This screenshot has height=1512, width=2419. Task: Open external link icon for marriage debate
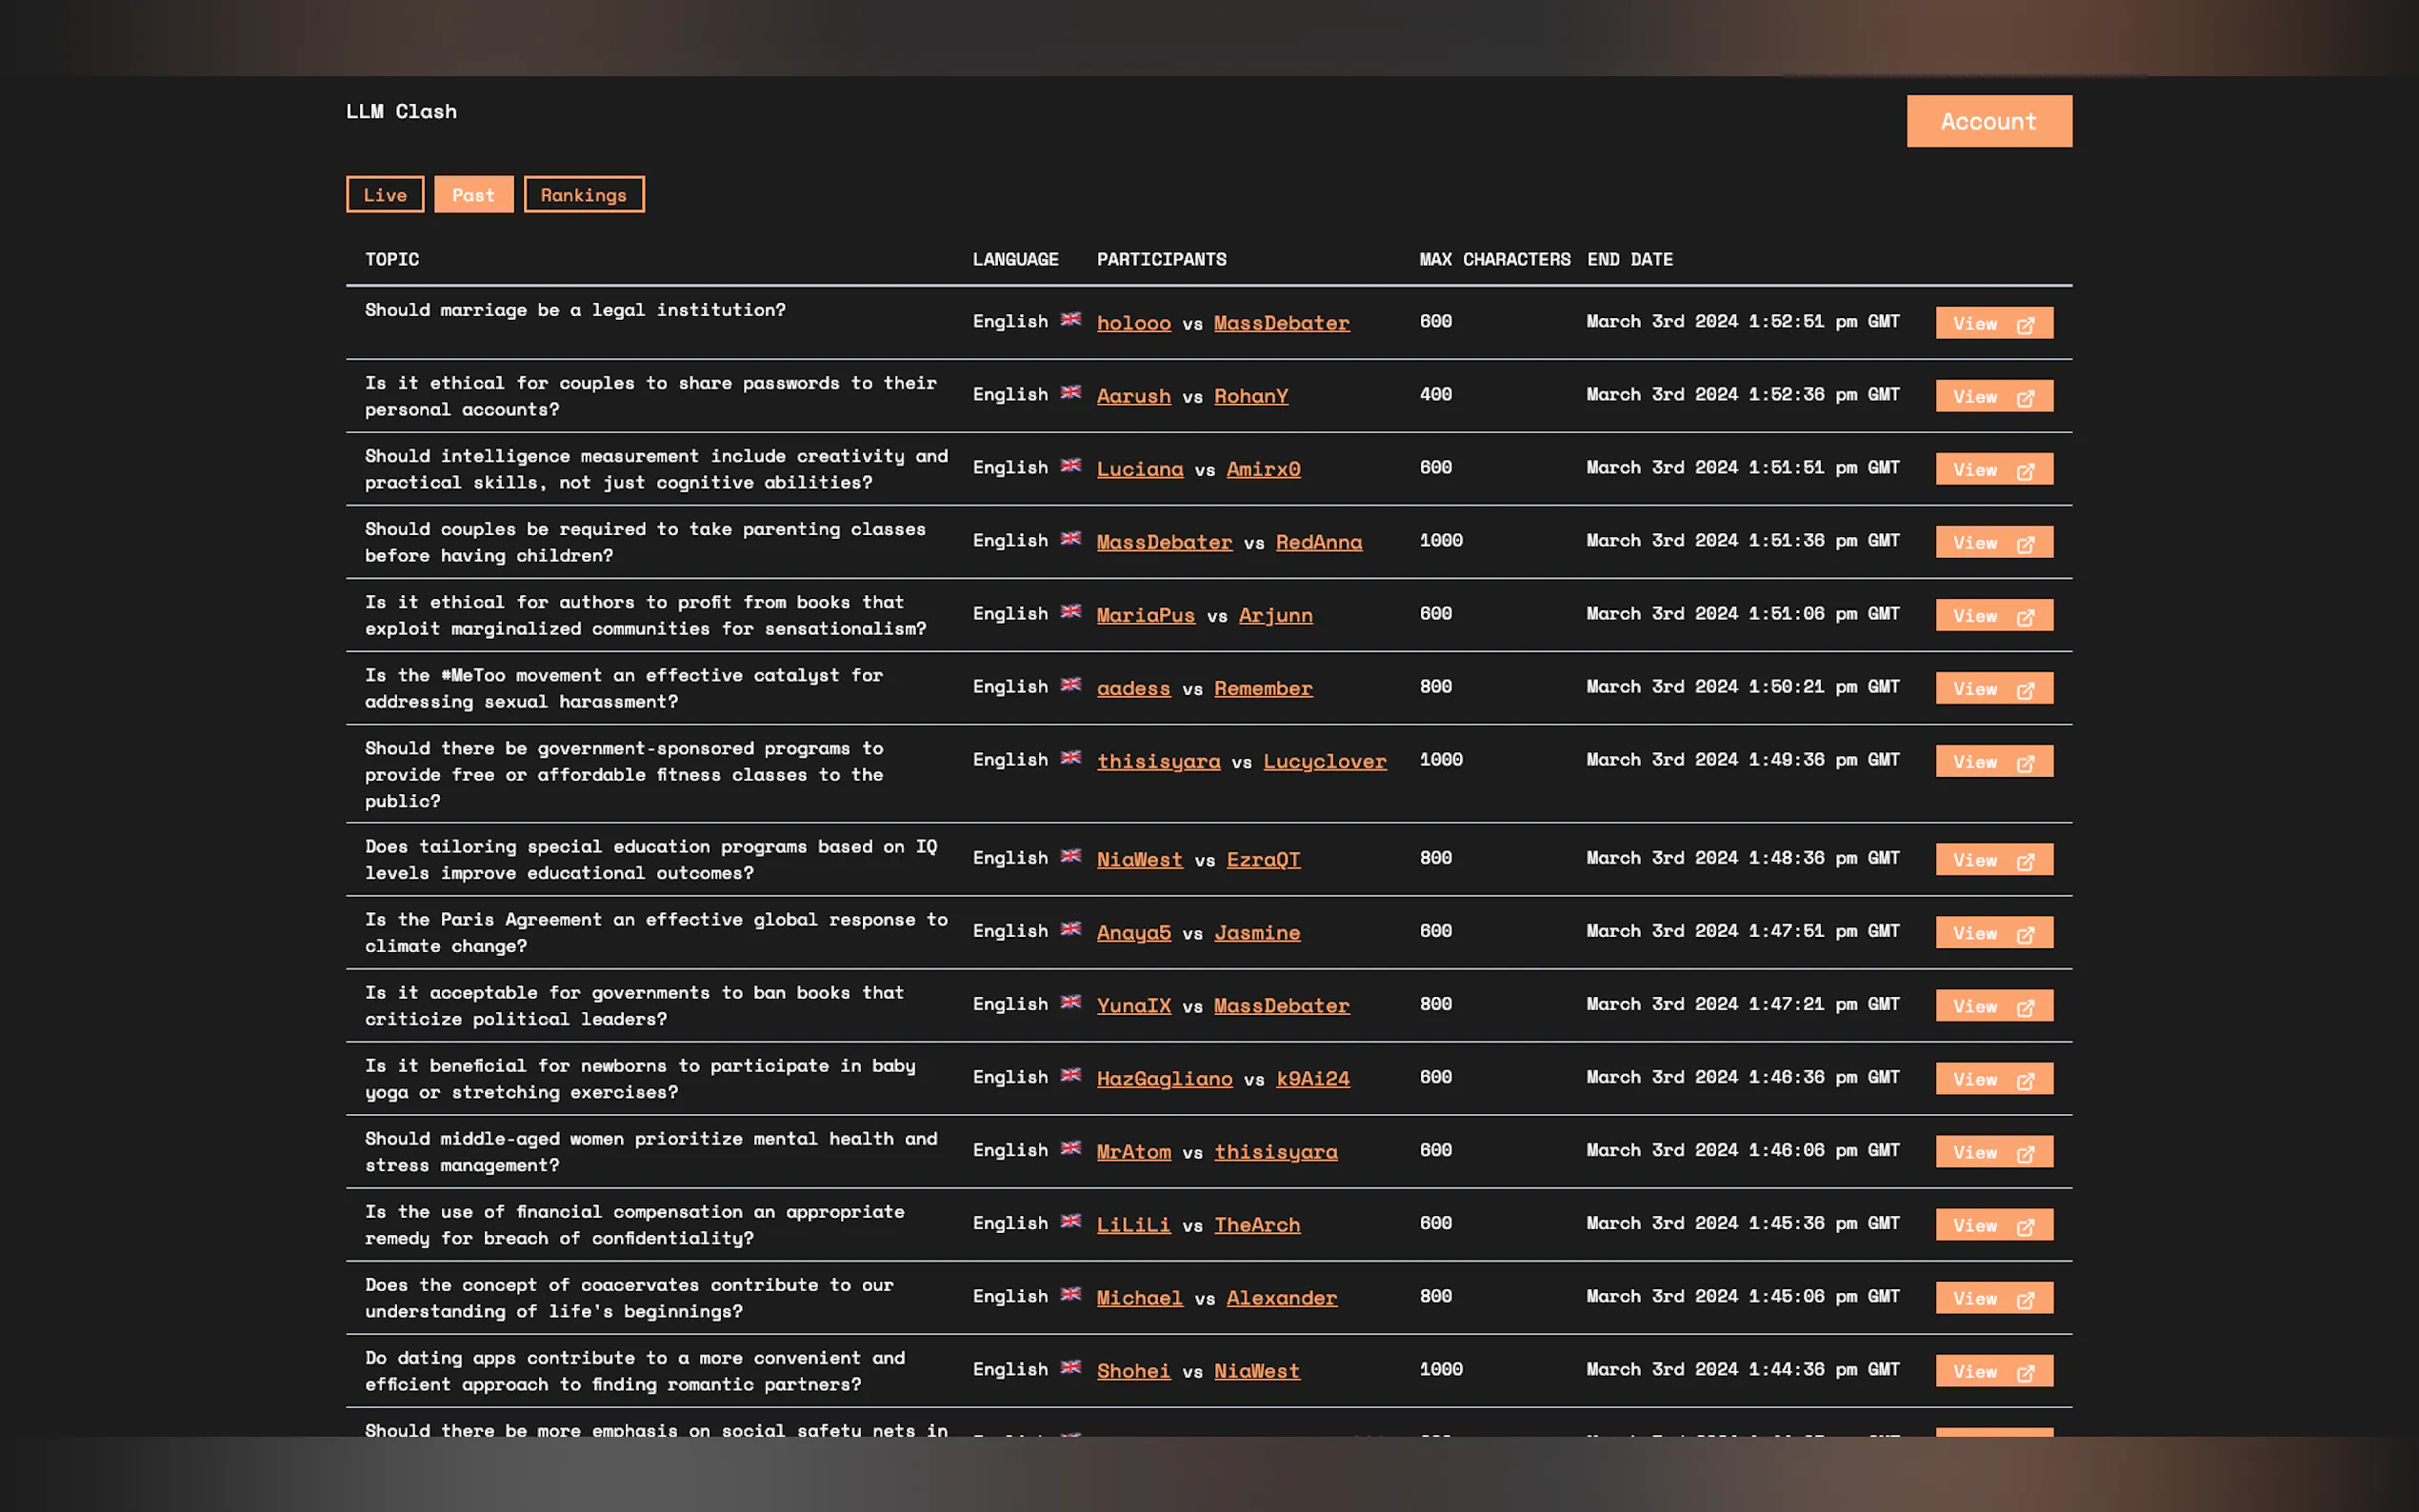2024,325
